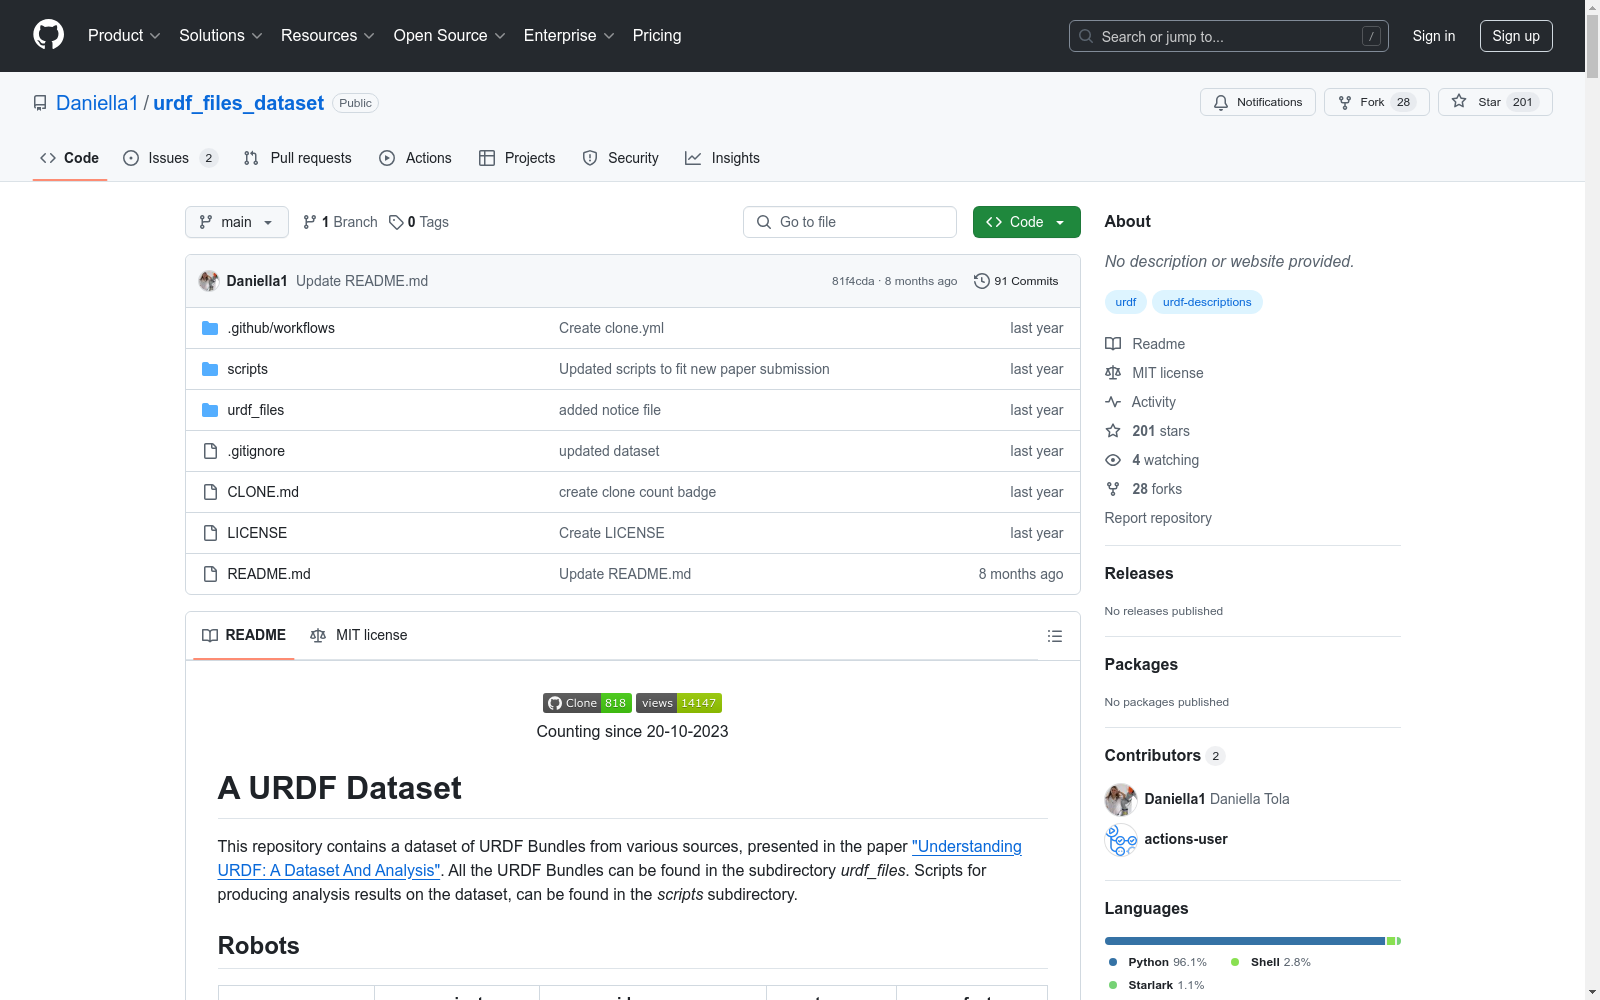
Task: Open the main branch selector dropdown
Action: [237, 222]
